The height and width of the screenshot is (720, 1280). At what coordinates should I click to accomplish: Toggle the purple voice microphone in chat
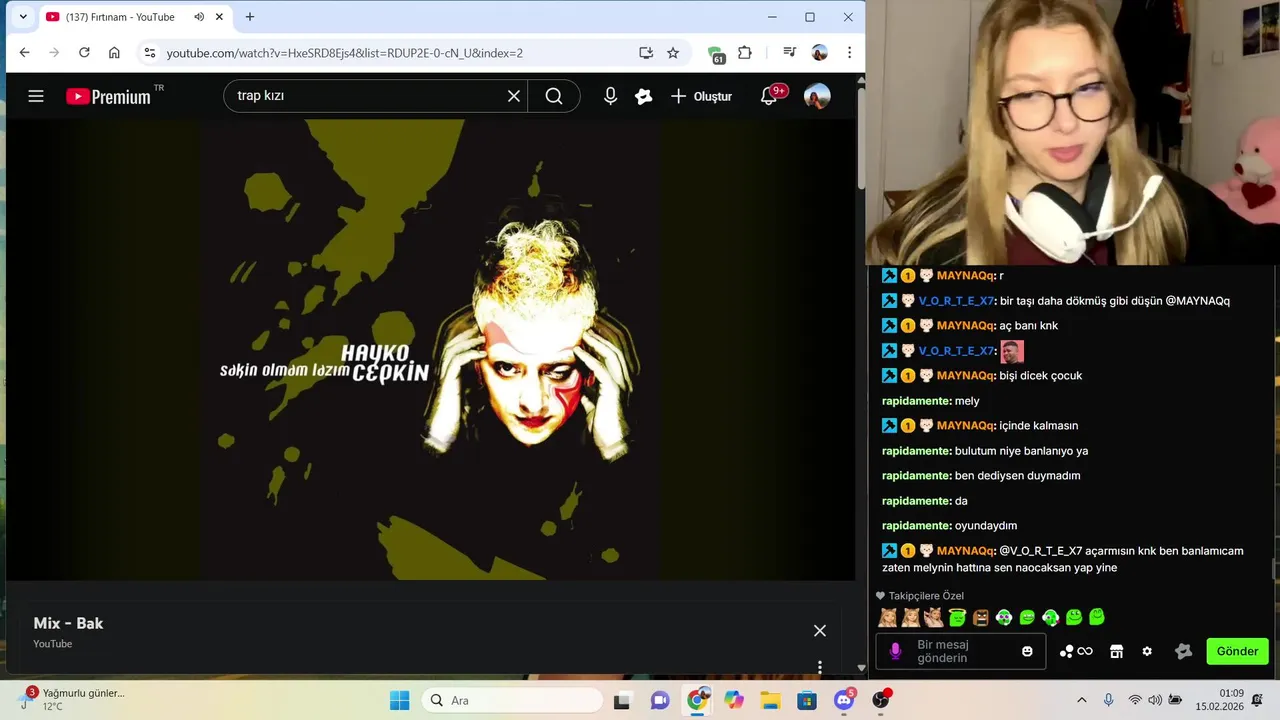(x=895, y=651)
